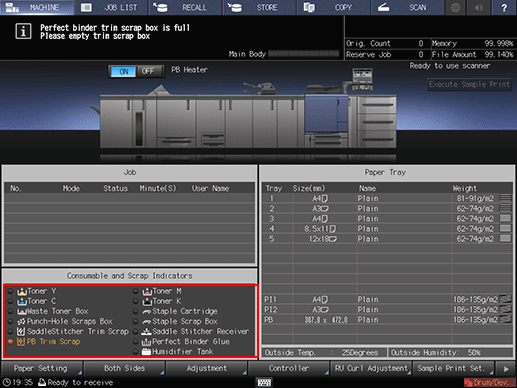The height and width of the screenshot is (388, 517).
Task: Click the Perfect Binder Glue icon
Action: click(146, 342)
